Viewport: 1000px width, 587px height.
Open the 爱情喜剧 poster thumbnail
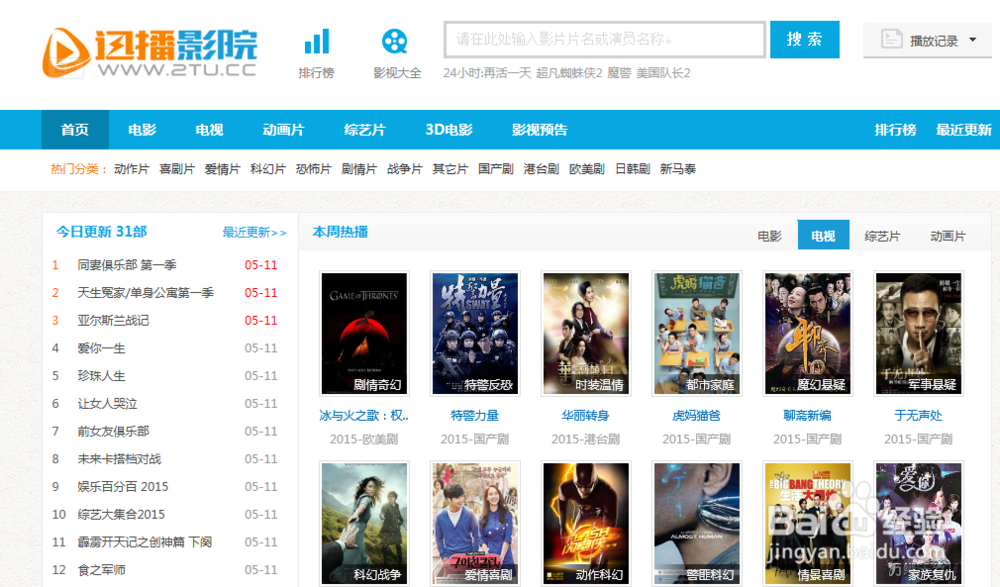click(x=475, y=523)
